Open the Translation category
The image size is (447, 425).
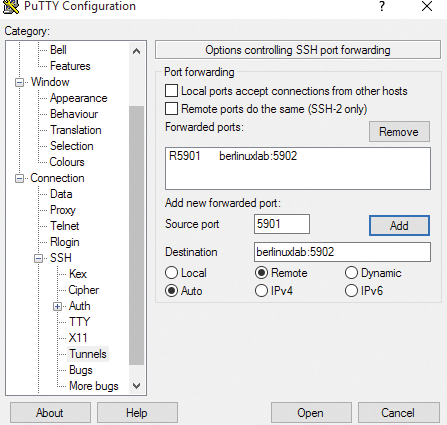point(76,130)
